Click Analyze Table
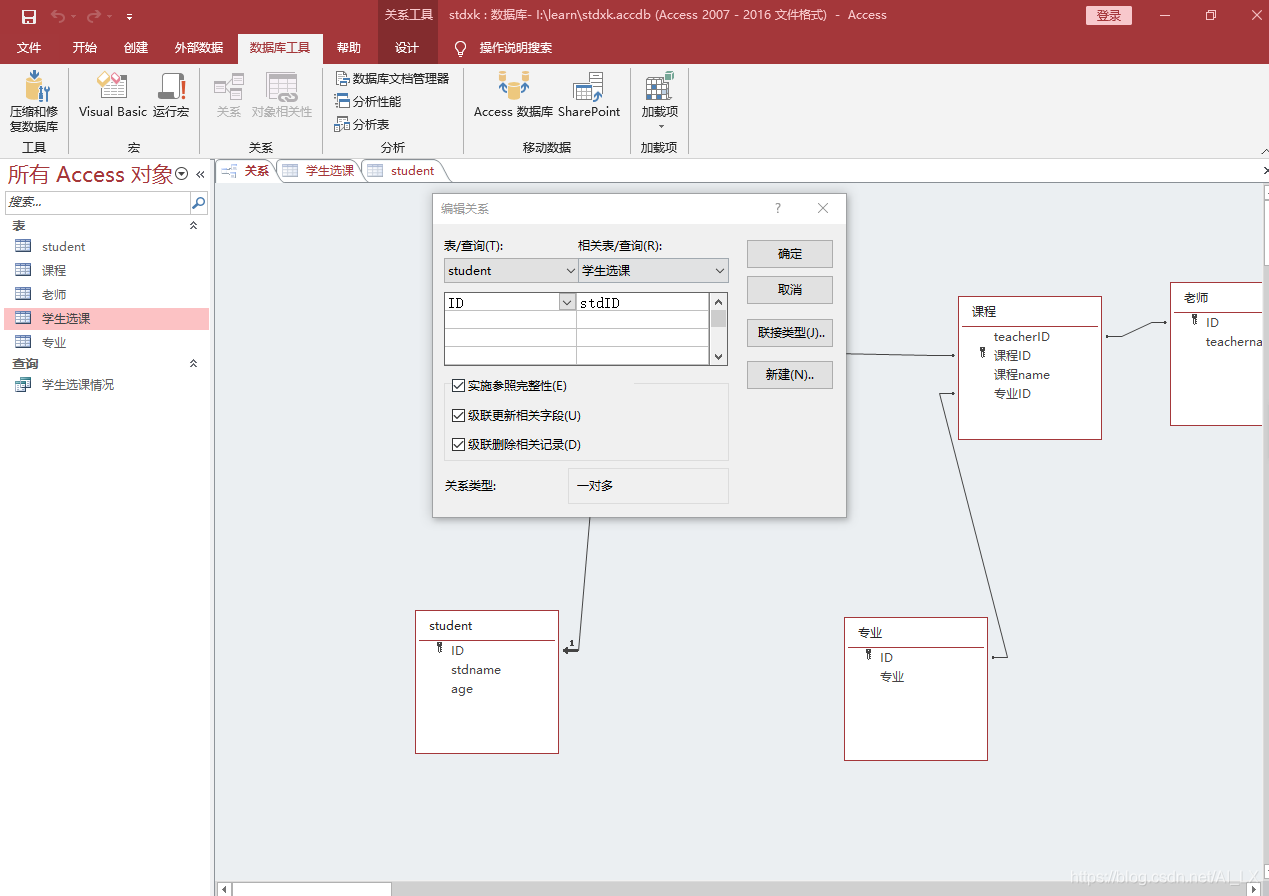 (362, 124)
